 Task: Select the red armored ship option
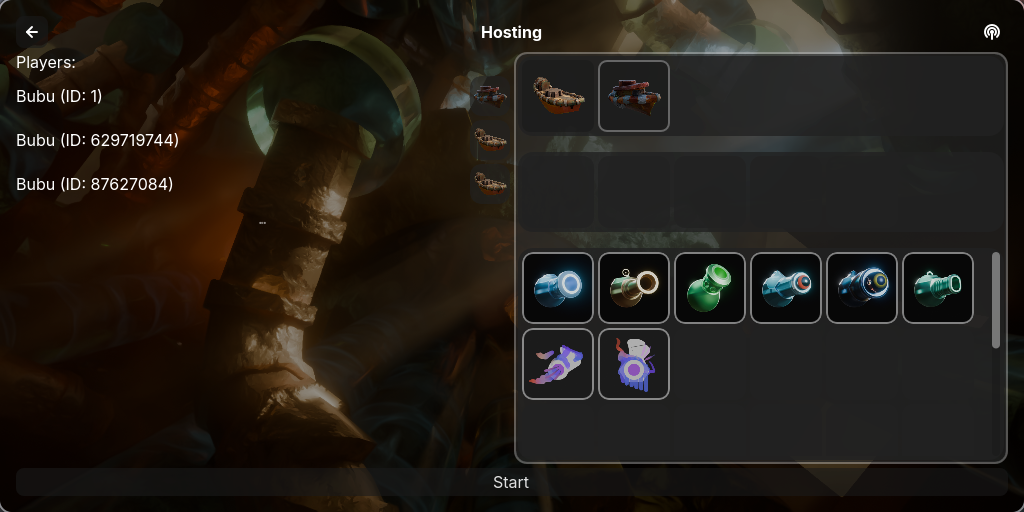tap(633, 96)
